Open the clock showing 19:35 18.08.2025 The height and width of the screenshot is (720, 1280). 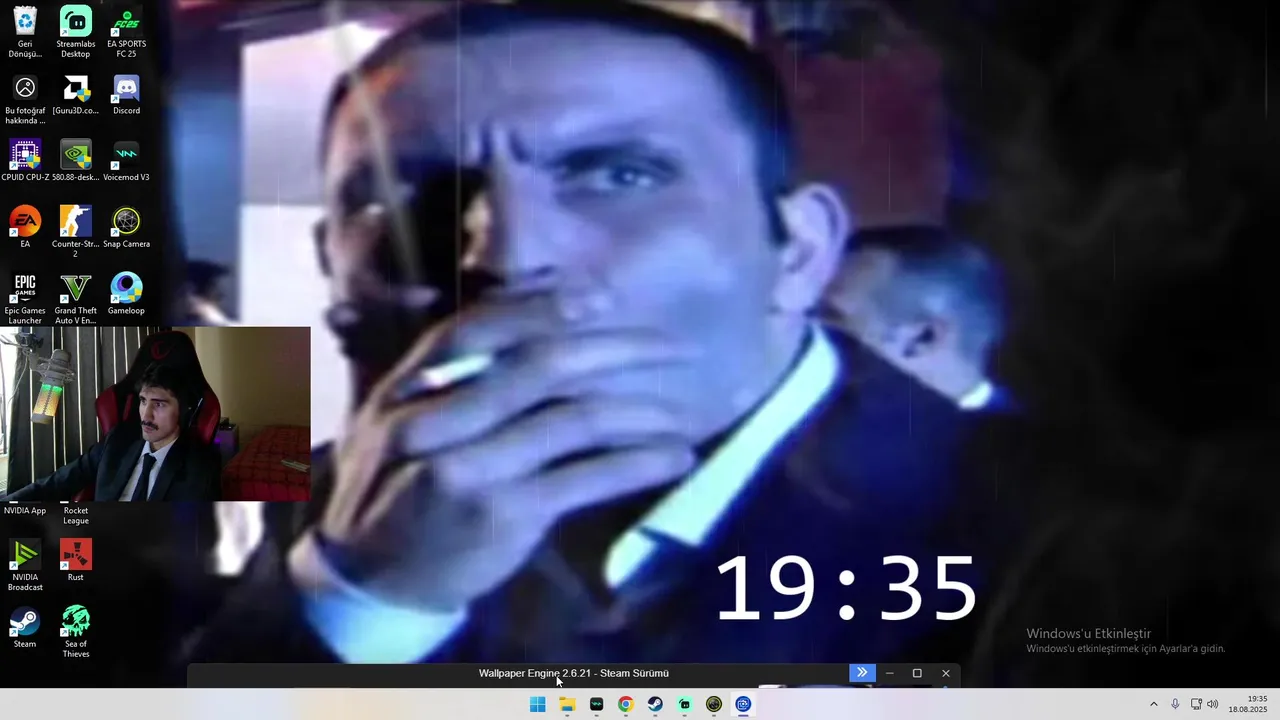pyautogui.click(x=1248, y=704)
